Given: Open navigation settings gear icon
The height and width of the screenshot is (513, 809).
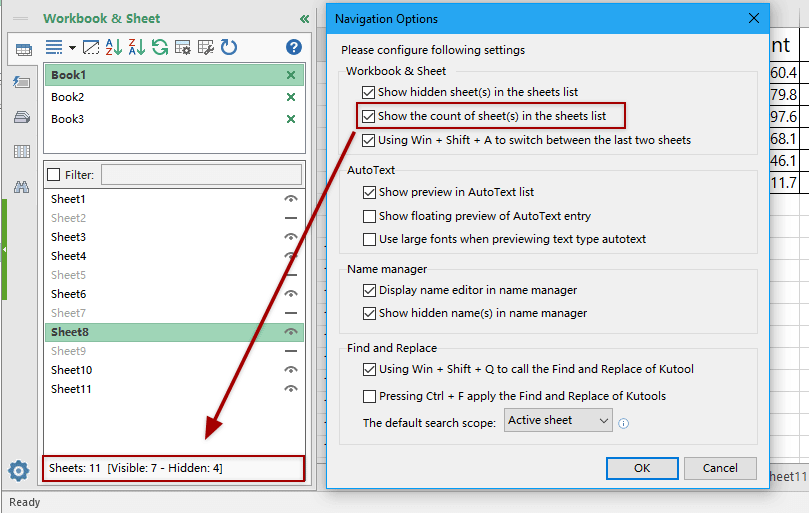Looking at the screenshot, I should click(x=19, y=471).
